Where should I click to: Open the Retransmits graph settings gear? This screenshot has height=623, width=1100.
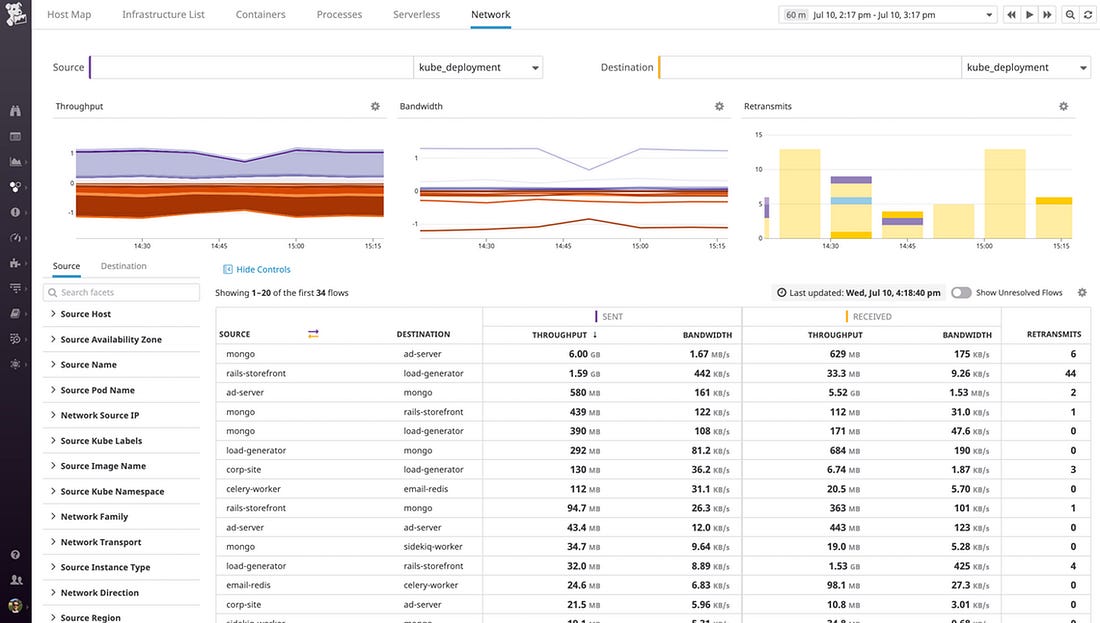coord(1064,107)
